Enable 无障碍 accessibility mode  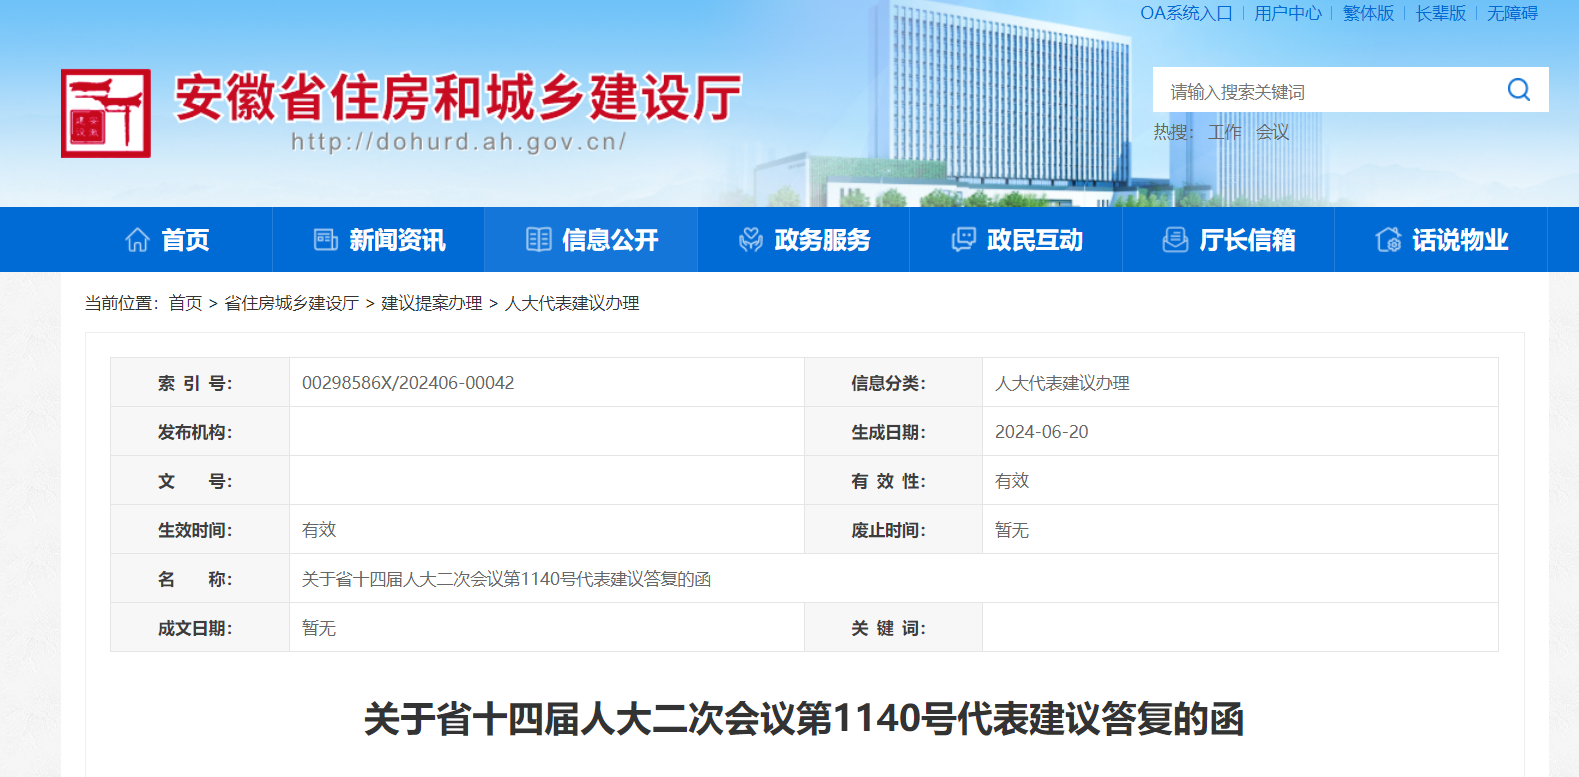(x=1512, y=13)
